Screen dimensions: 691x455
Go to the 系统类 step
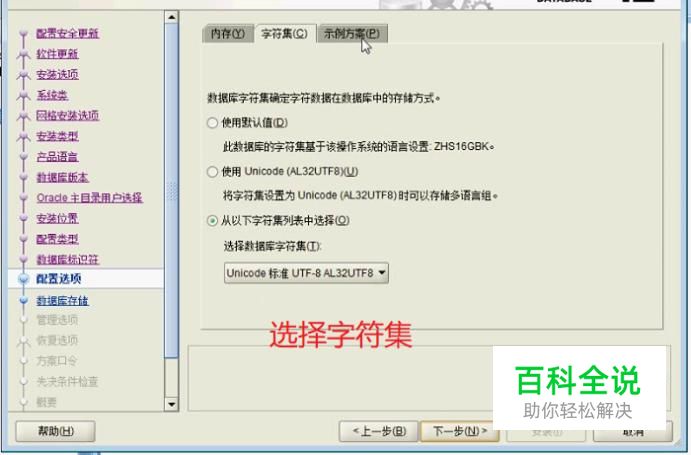[x=52, y=95]
